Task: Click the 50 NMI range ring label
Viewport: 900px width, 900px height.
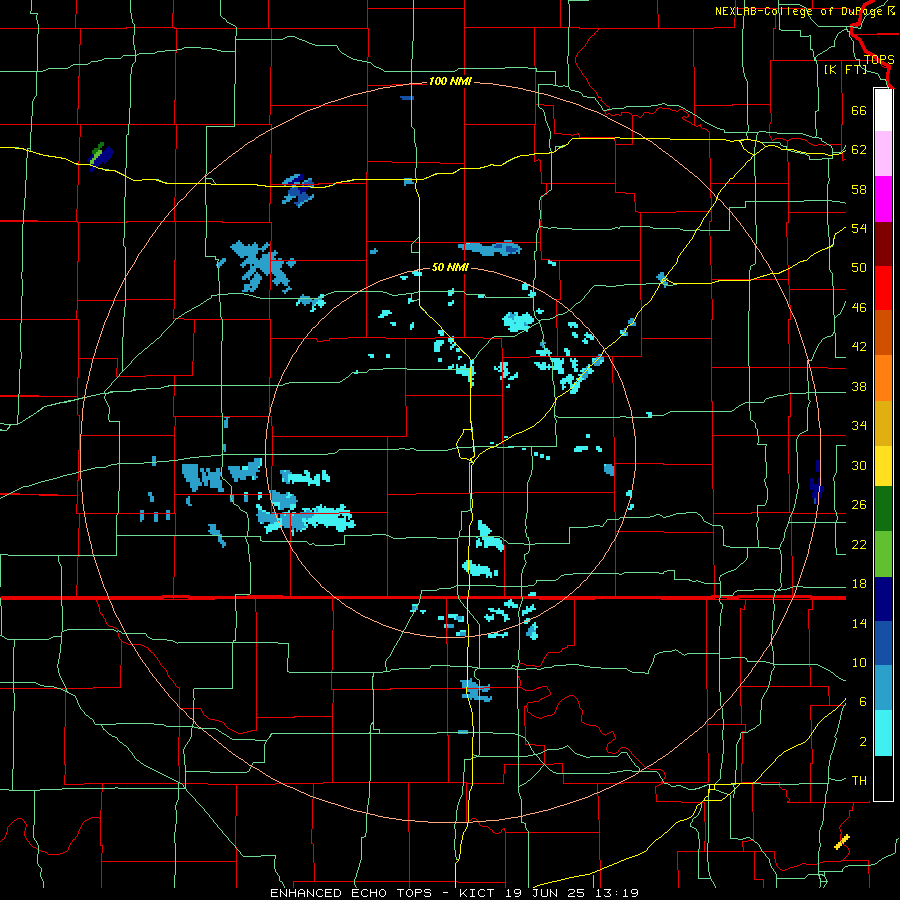Action: pos(450,267)
